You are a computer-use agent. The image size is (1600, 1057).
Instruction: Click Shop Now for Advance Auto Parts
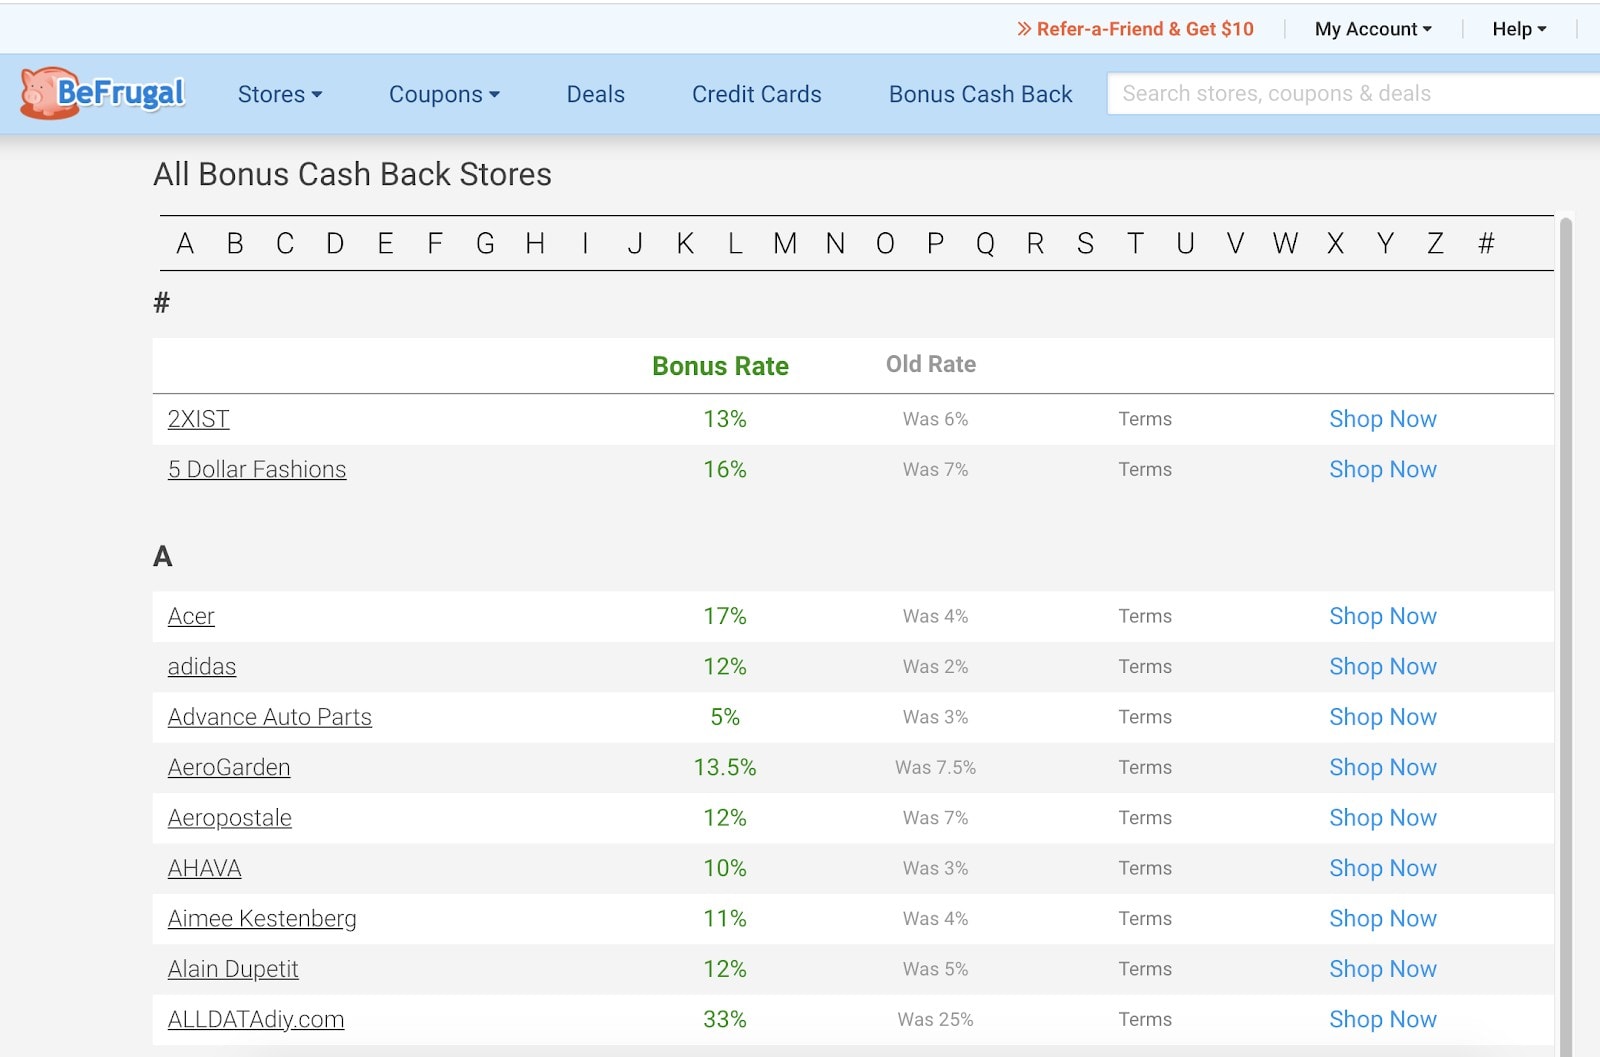(1383, 717)
